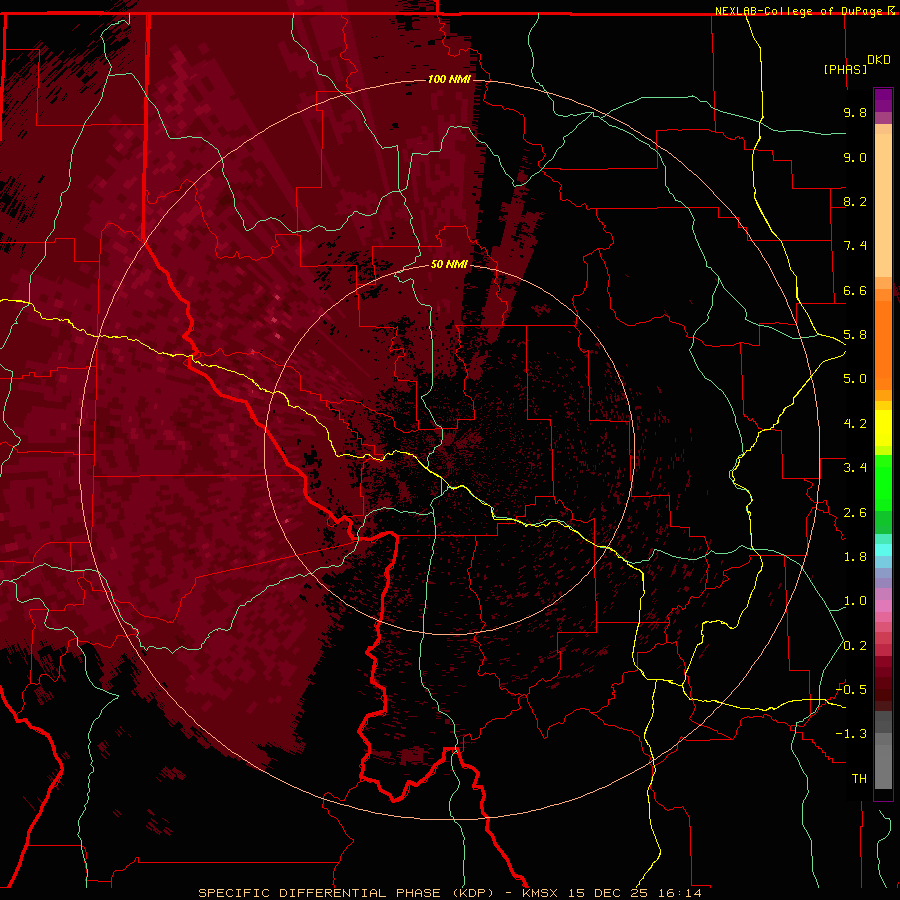
Task: Pick the bright green segment of color bar
Action: pyautogui.click(x=883, y=482)
